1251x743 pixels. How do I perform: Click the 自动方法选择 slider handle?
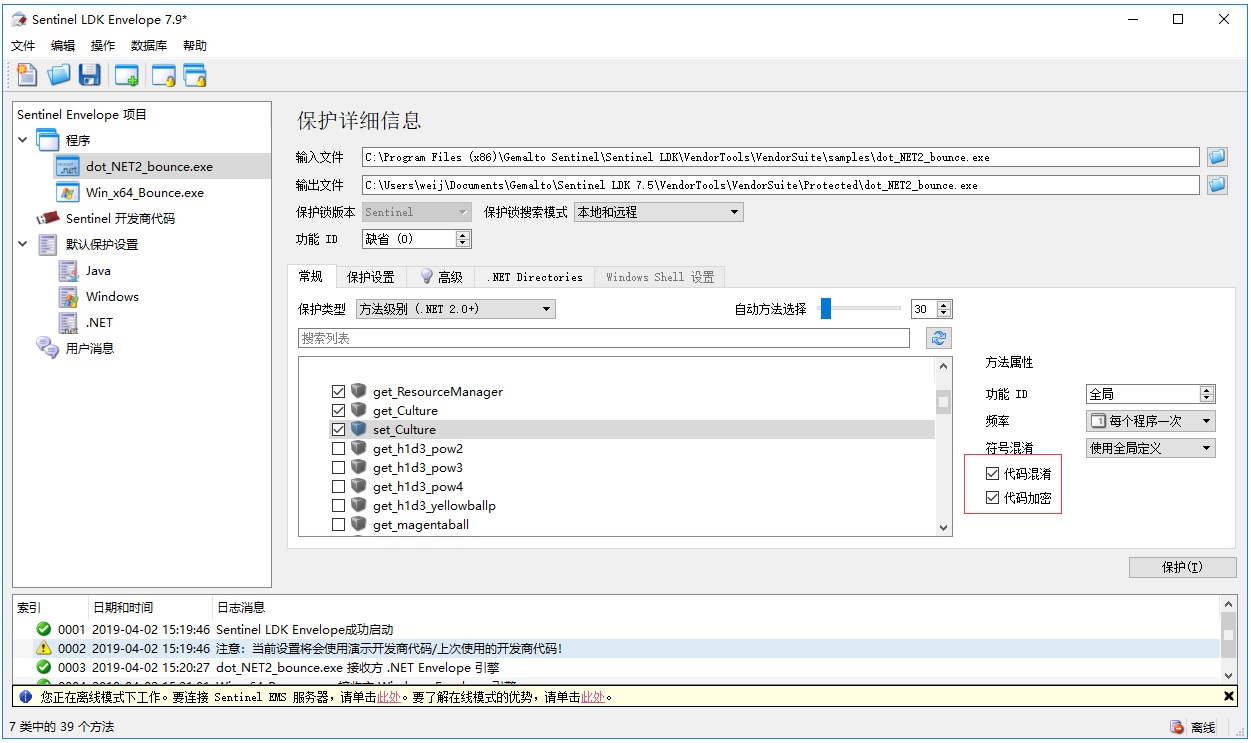point(826,309)
